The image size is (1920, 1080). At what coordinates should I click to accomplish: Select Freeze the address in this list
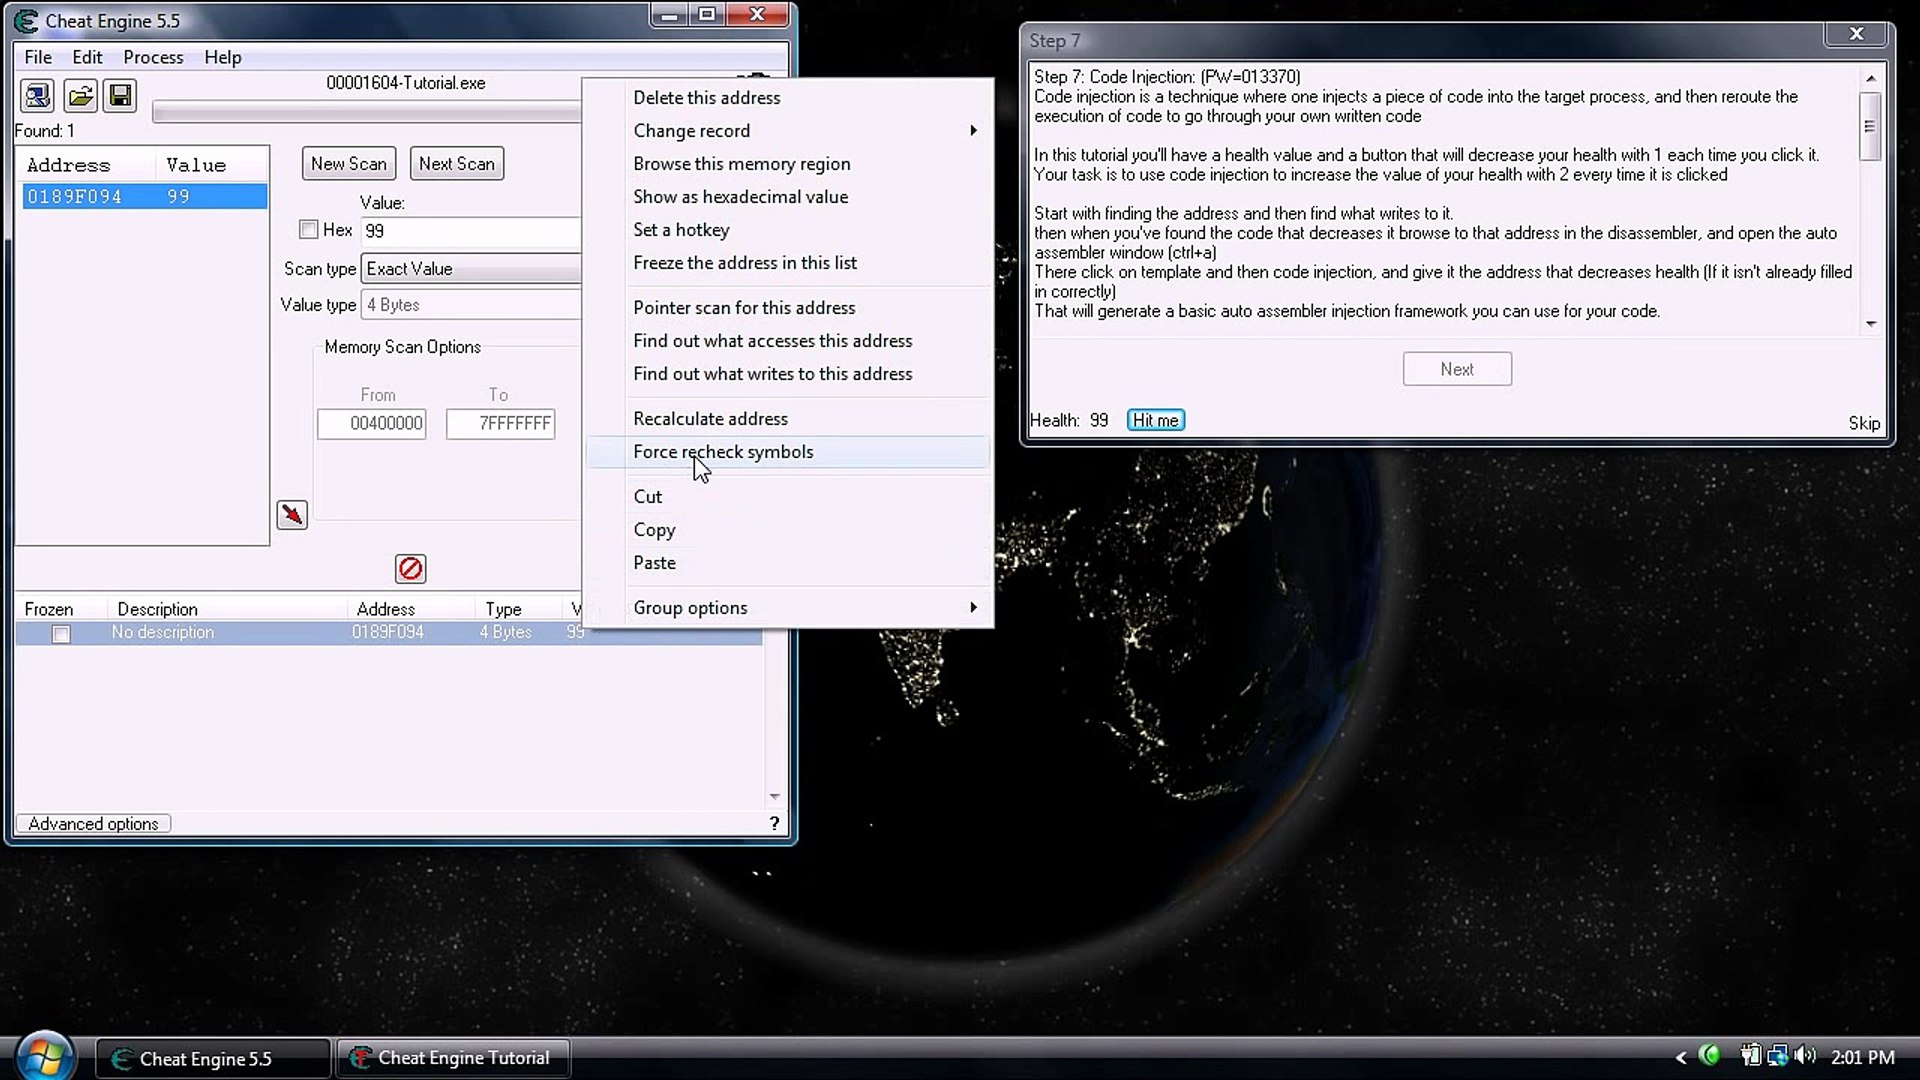744,263
